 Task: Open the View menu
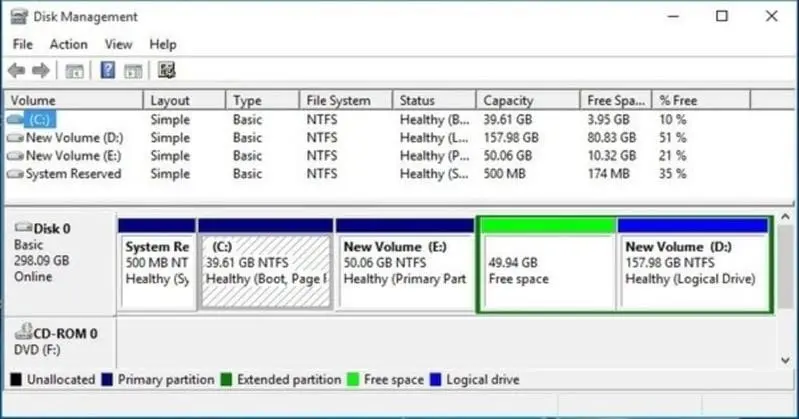[118, 44]
